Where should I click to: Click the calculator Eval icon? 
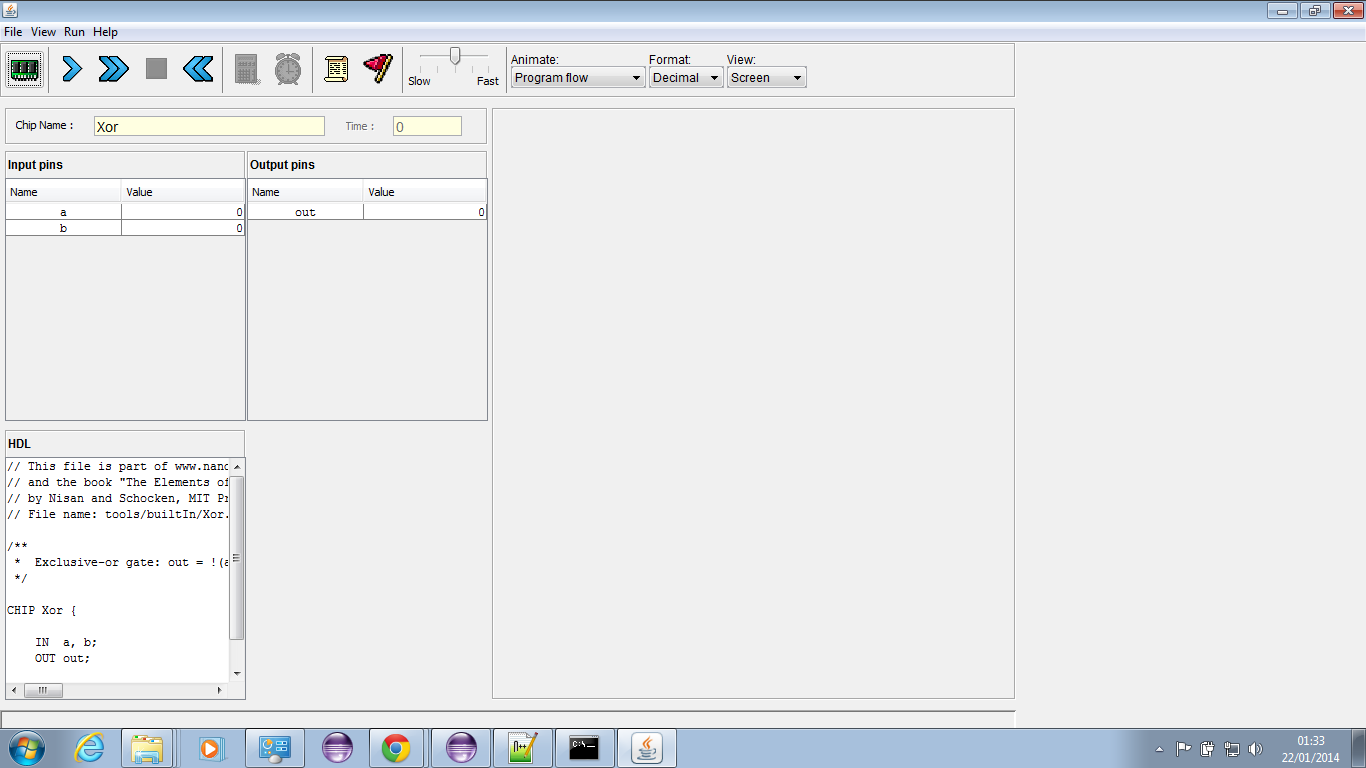(x=247, y=69)
